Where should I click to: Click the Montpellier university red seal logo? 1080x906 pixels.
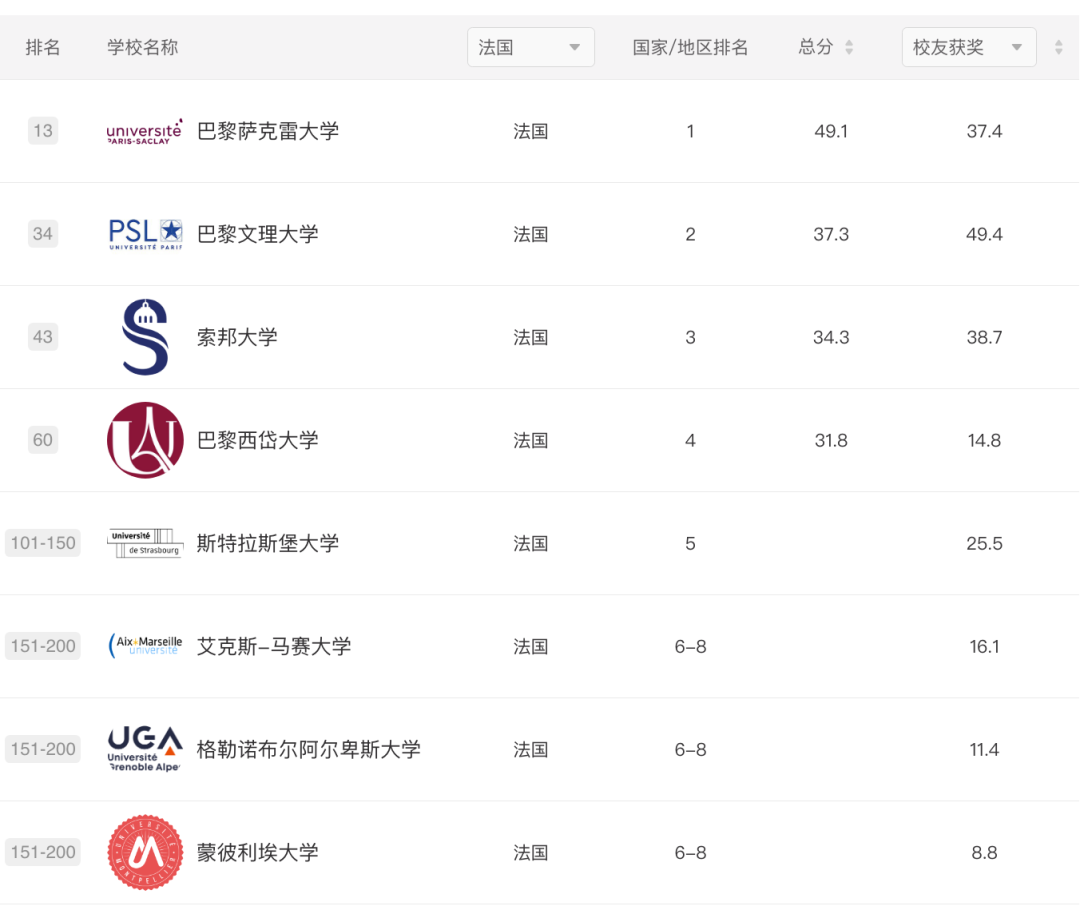pyautogui.click(x=145, y=852)
